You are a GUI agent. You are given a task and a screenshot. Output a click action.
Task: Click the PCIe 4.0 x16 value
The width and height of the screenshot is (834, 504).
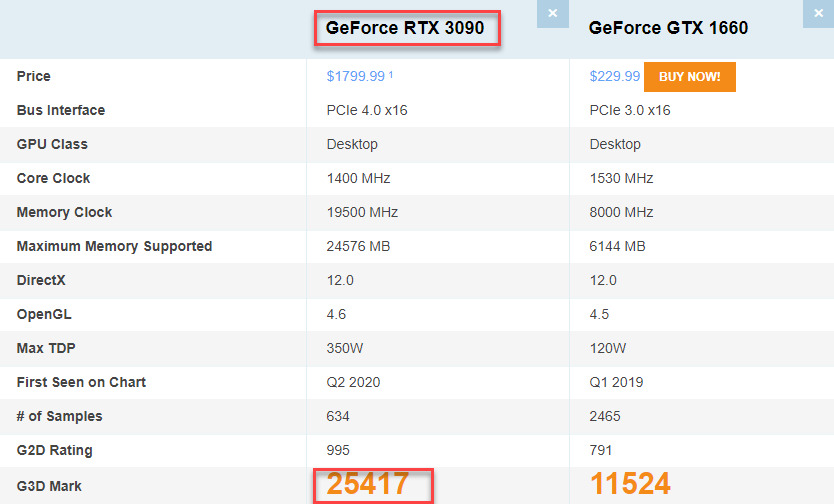pos(367,110)
